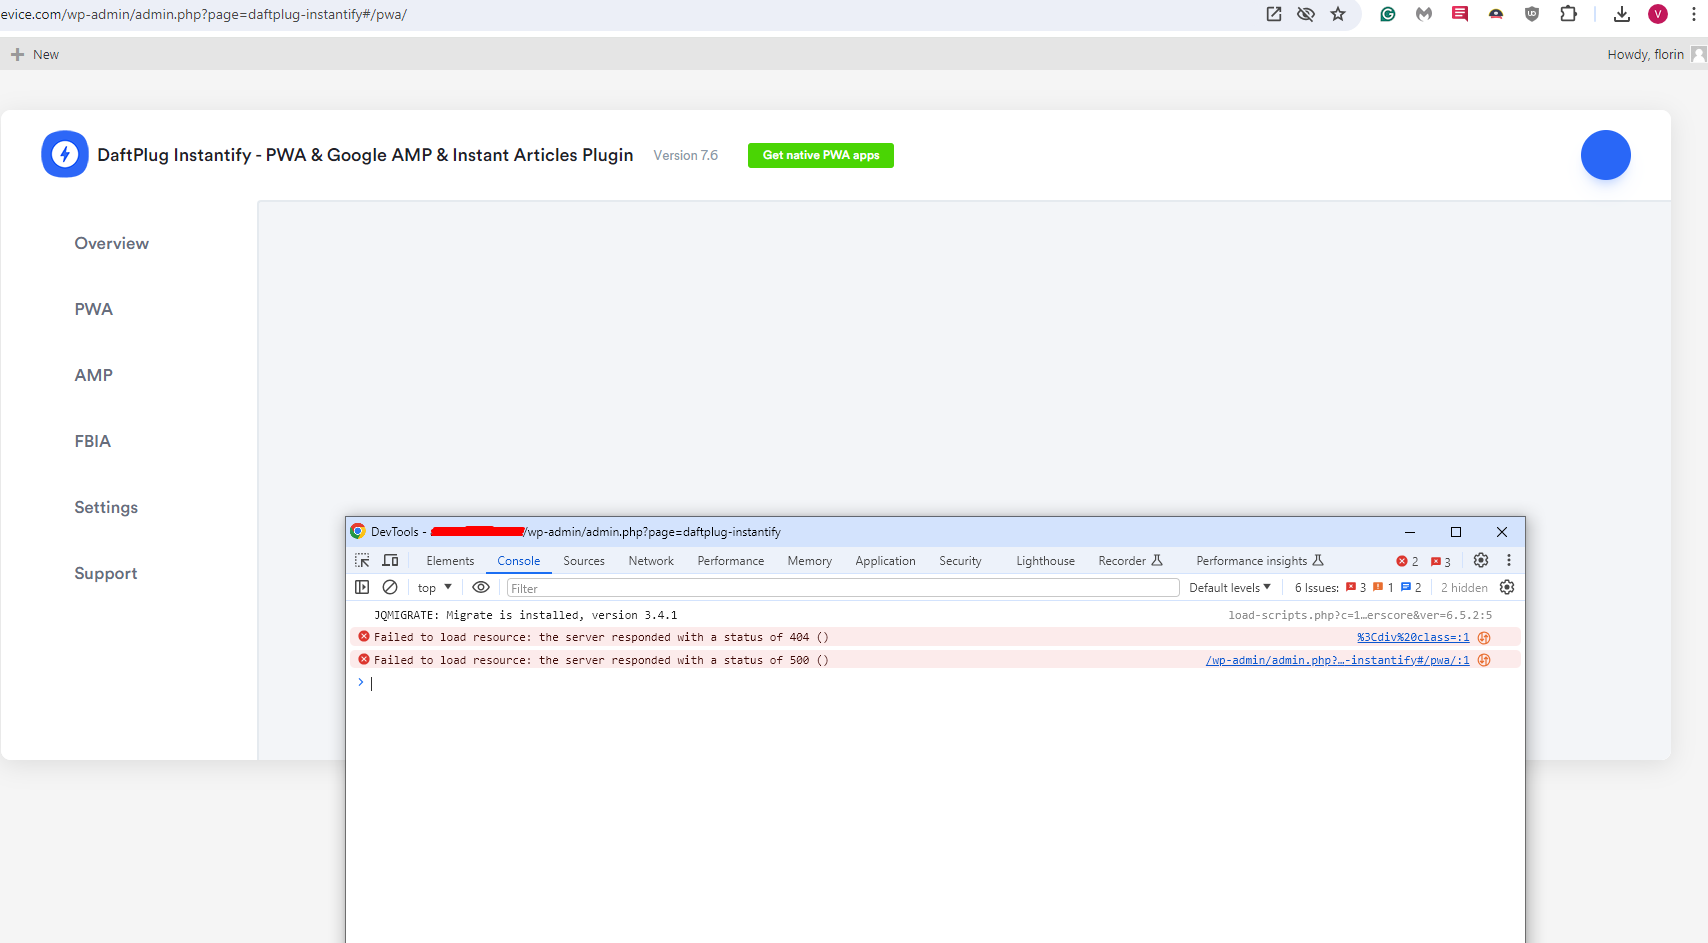Open the PWA section in plugin sidebar

[x=94, y=309]
